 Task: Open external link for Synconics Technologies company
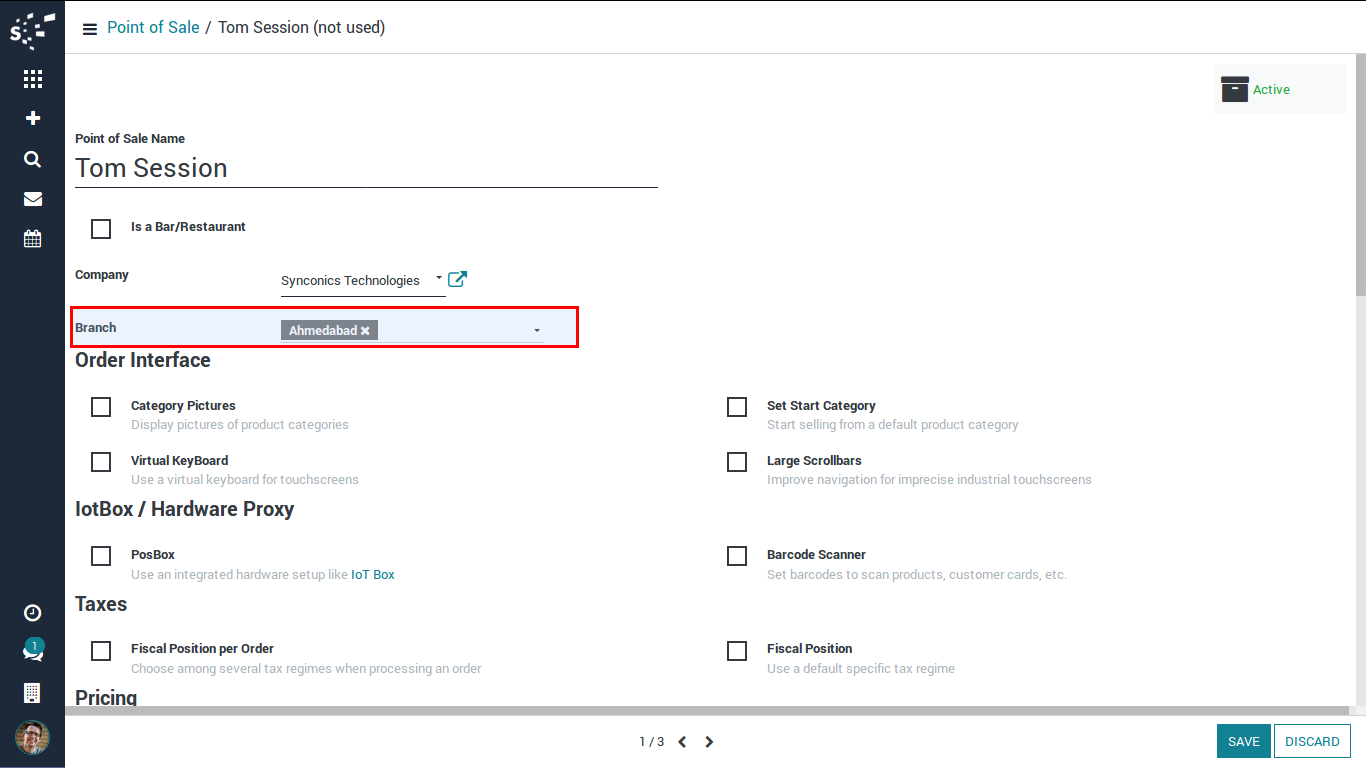pyautogui.click(x=457, y=280)
